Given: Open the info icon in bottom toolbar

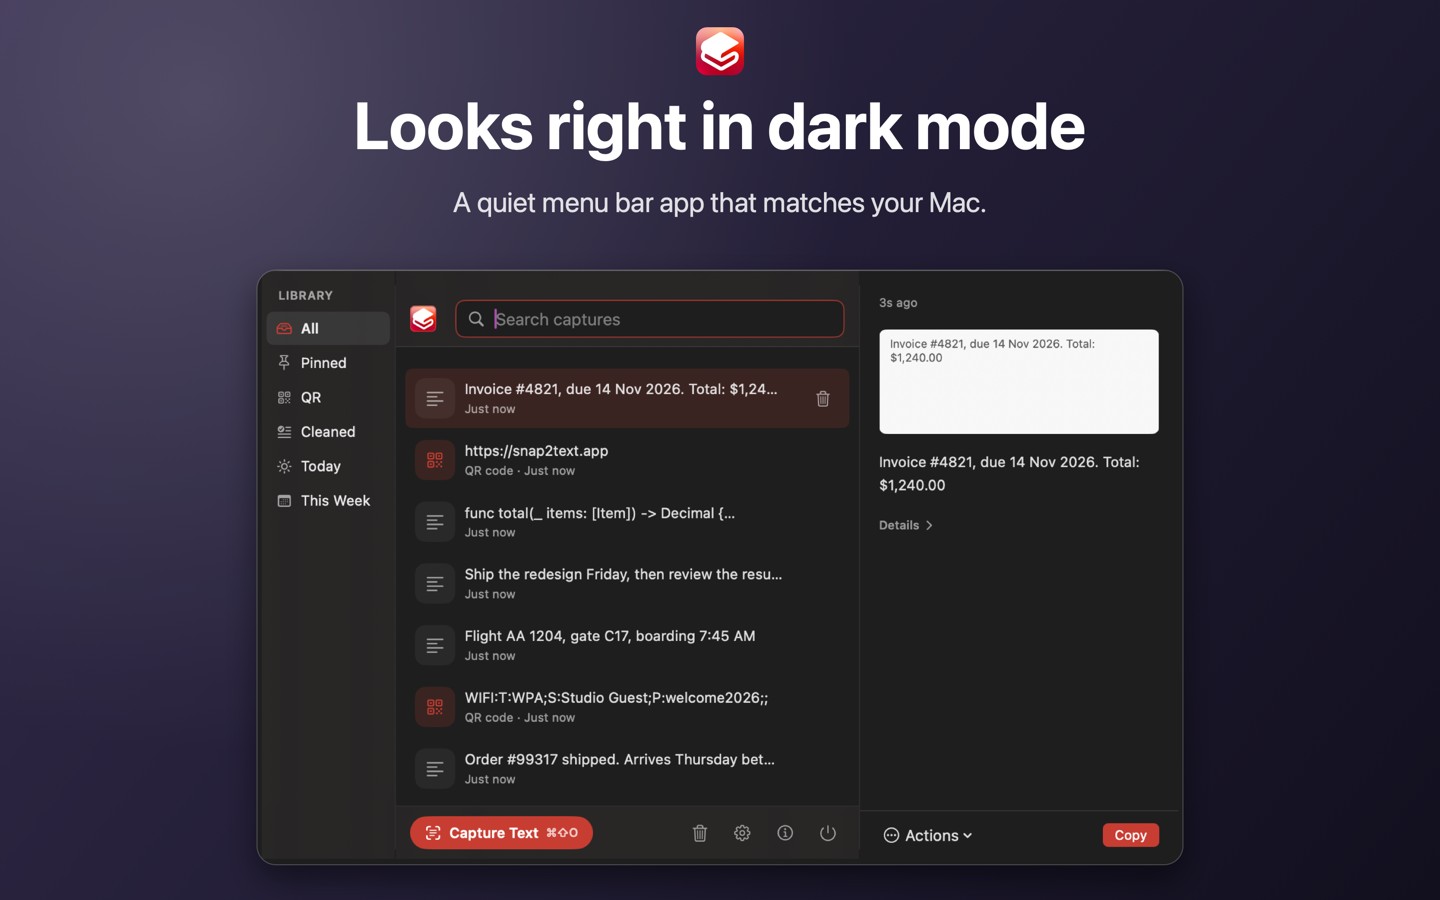Looking at the screenshot, I should [785, 833].
